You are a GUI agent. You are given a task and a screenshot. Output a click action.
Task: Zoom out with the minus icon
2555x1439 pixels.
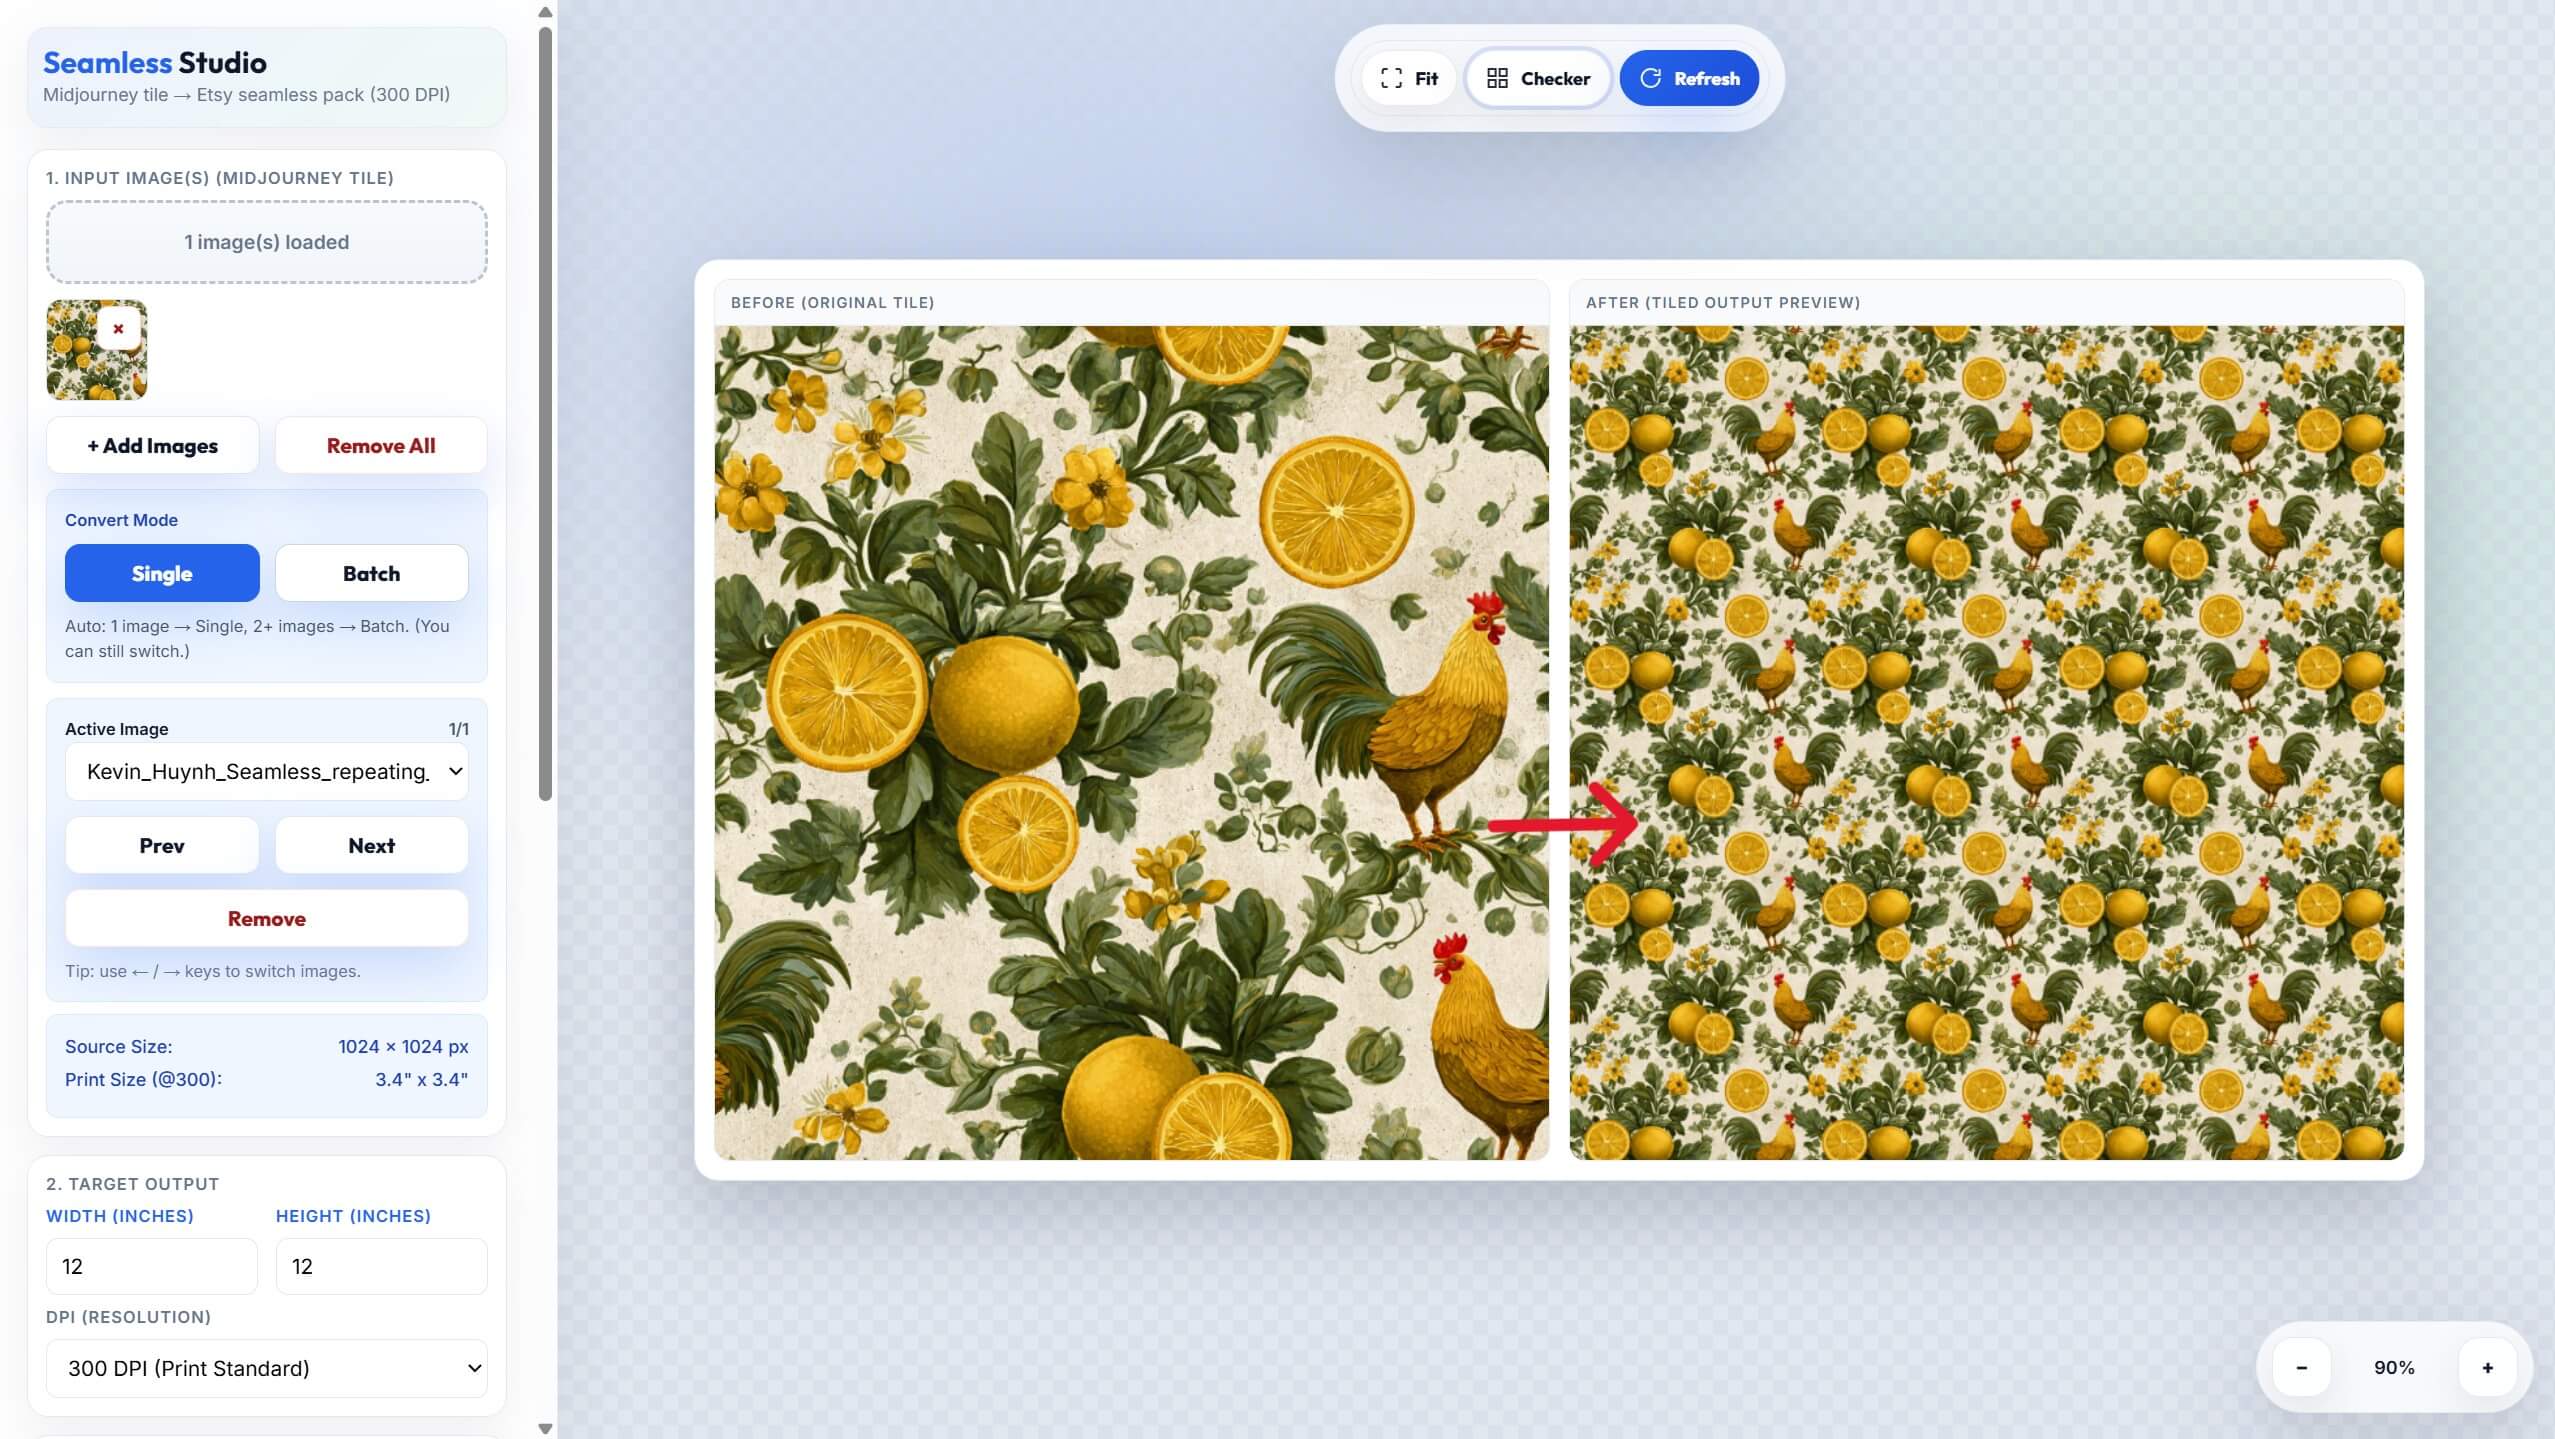pos(2301,1367)
